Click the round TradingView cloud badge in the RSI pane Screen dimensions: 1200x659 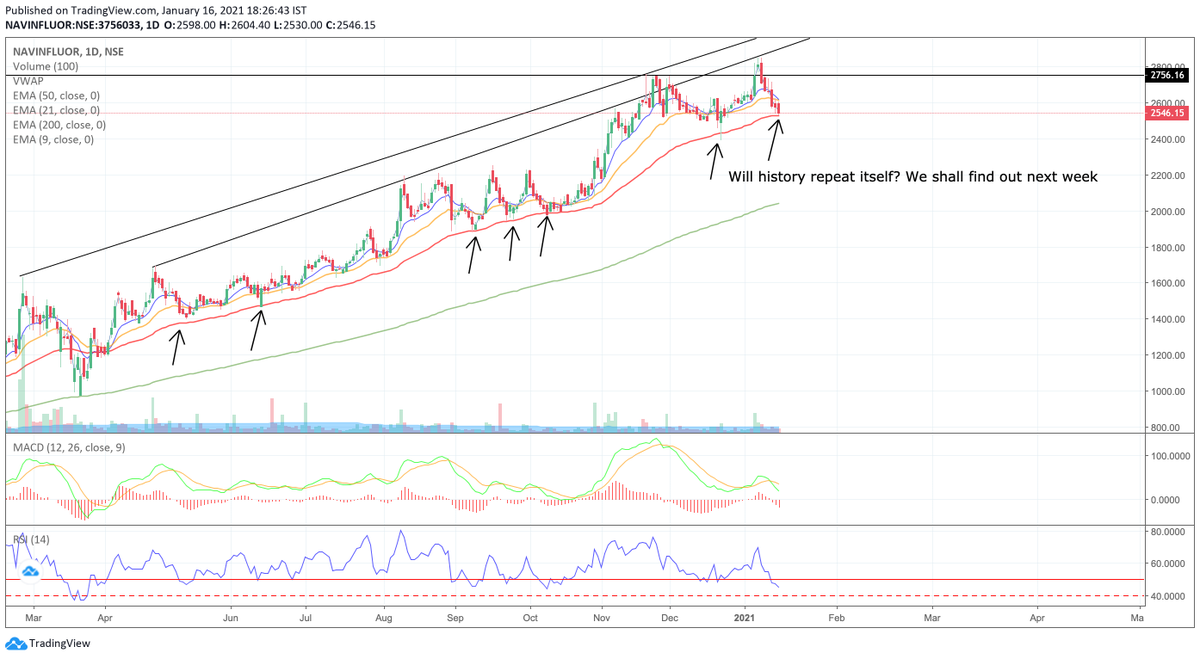pos(30,570)
